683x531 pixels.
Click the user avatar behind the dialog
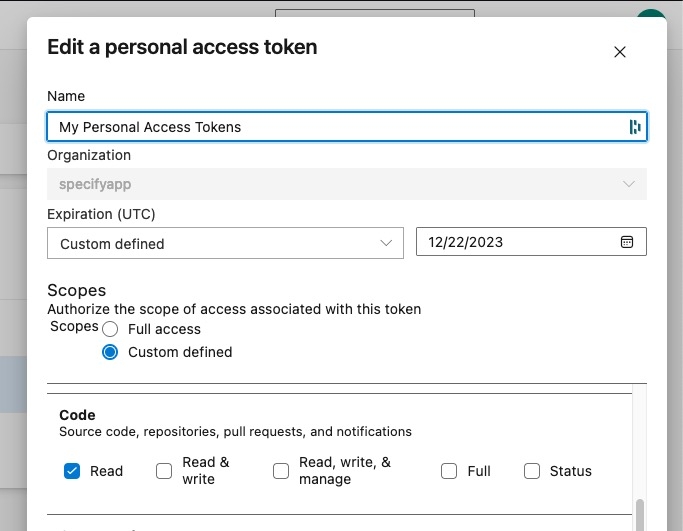point(652,13)
